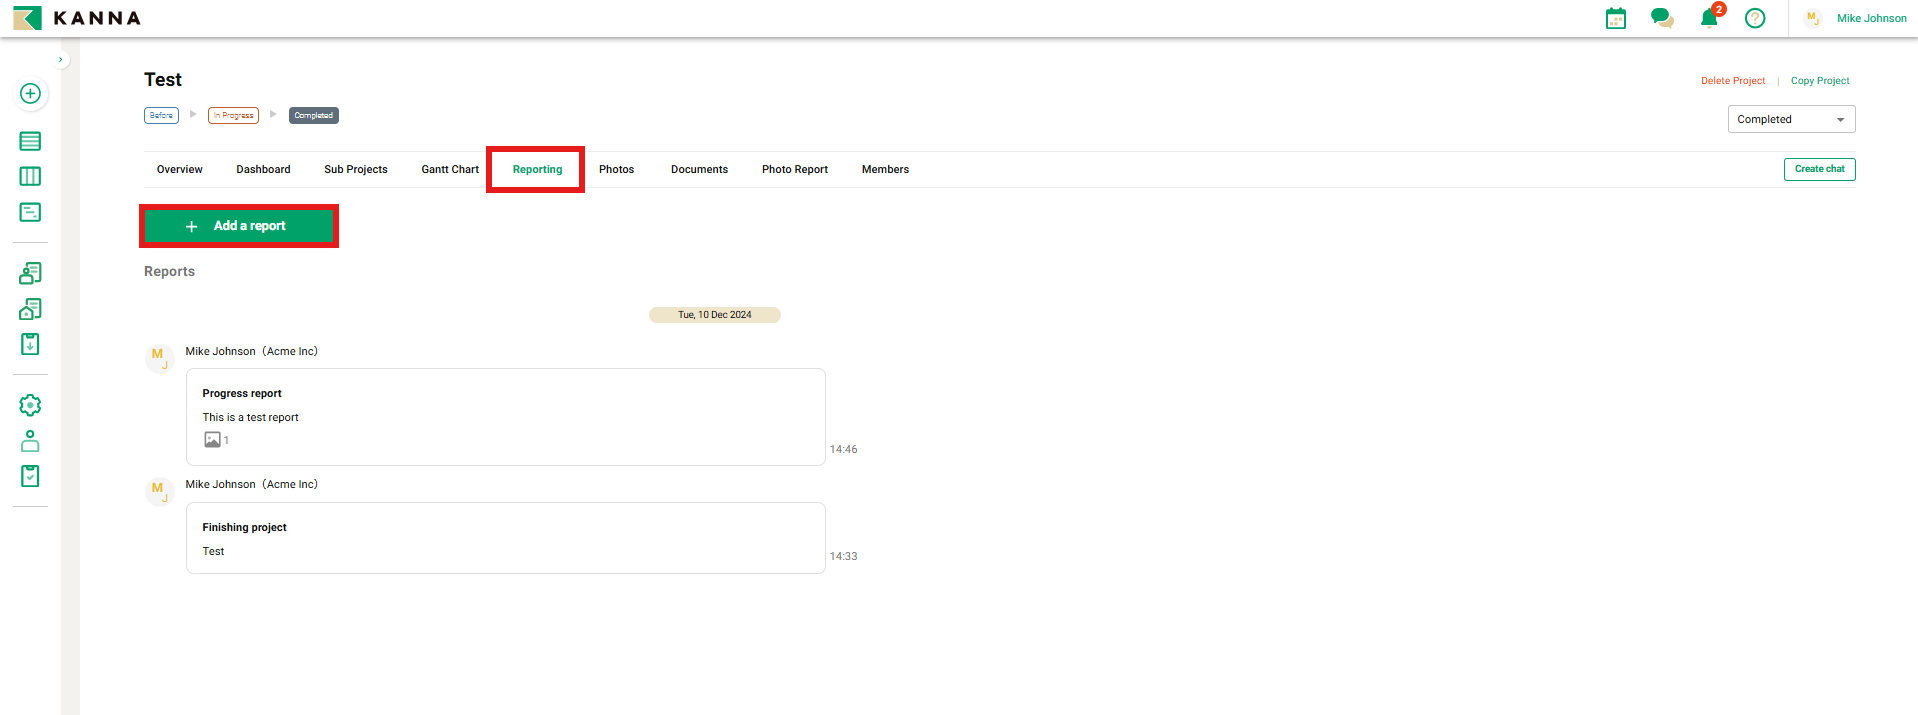Click the plus circle icon in sidebar
This screenshot has height=715, width=1918.
[30, 94]
